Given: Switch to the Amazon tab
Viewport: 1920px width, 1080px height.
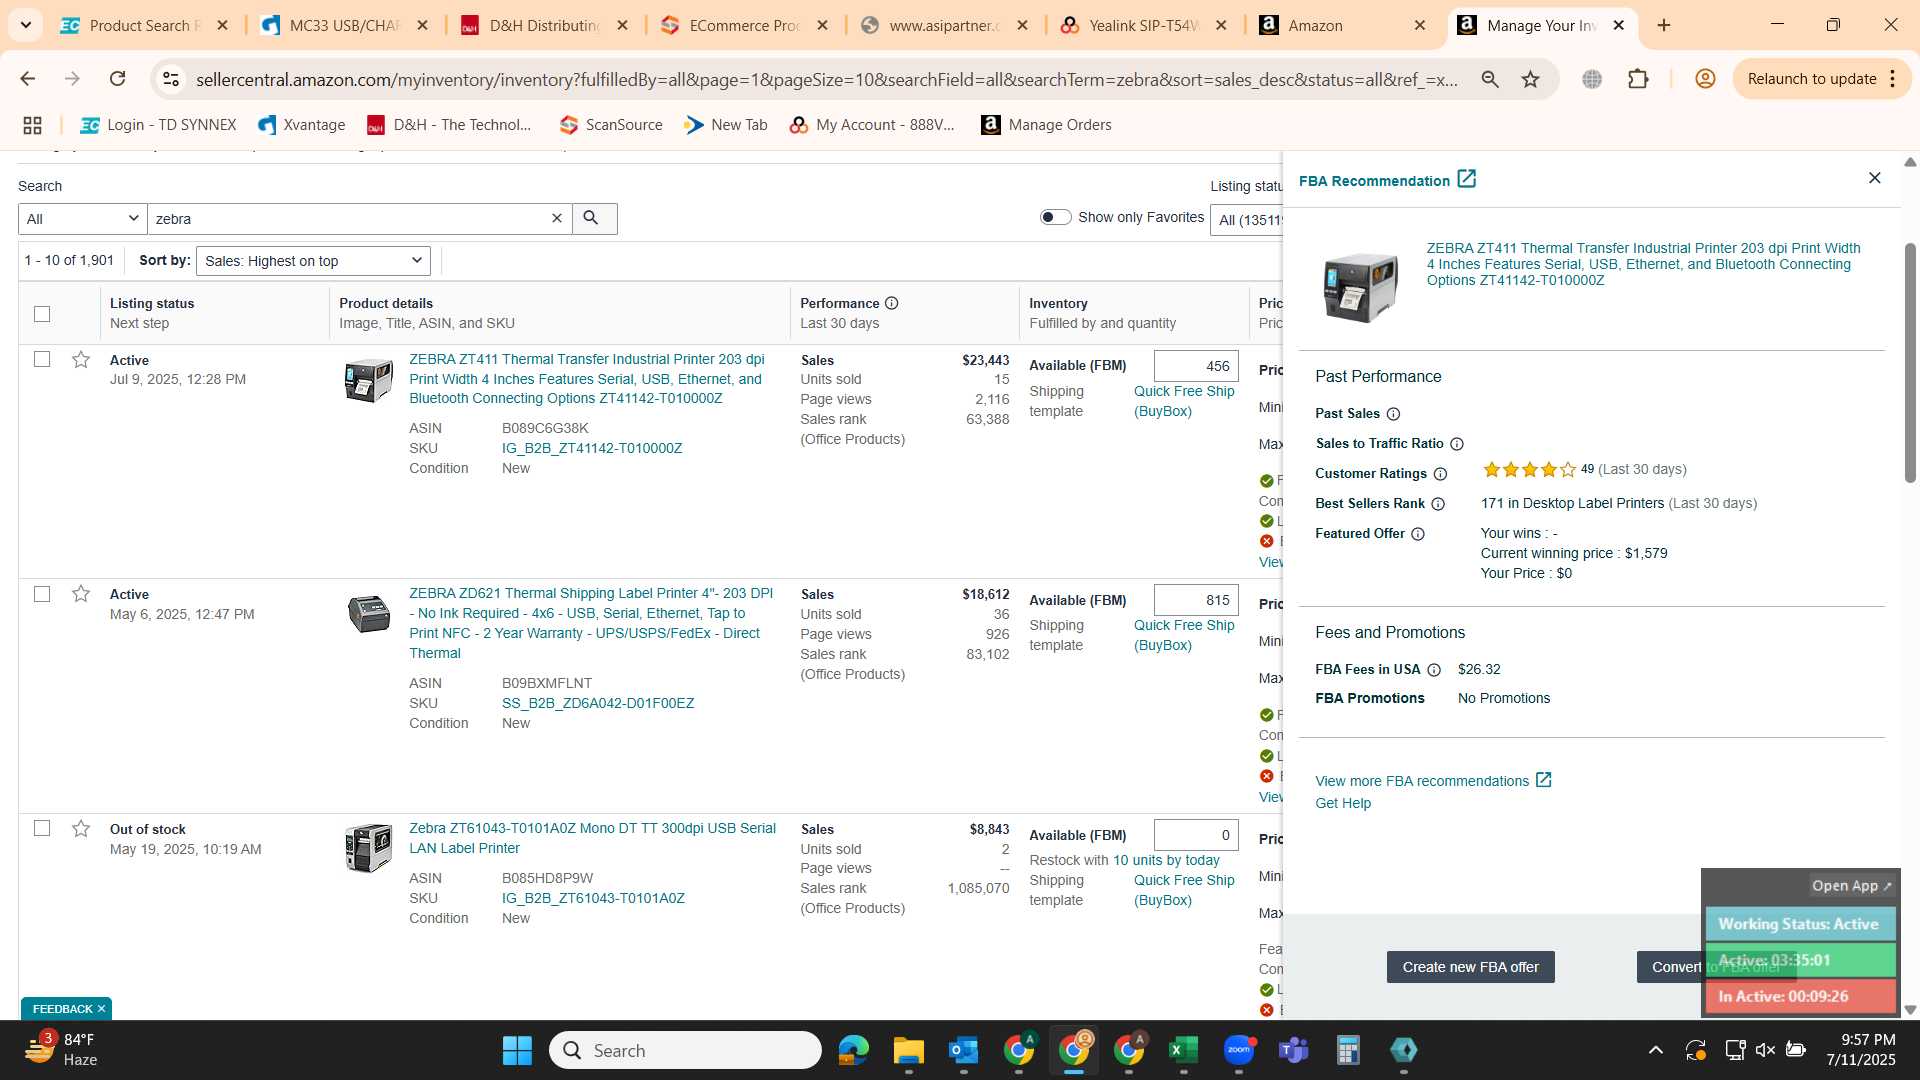Looking at the screenshot, I should tap(1343, 26).
